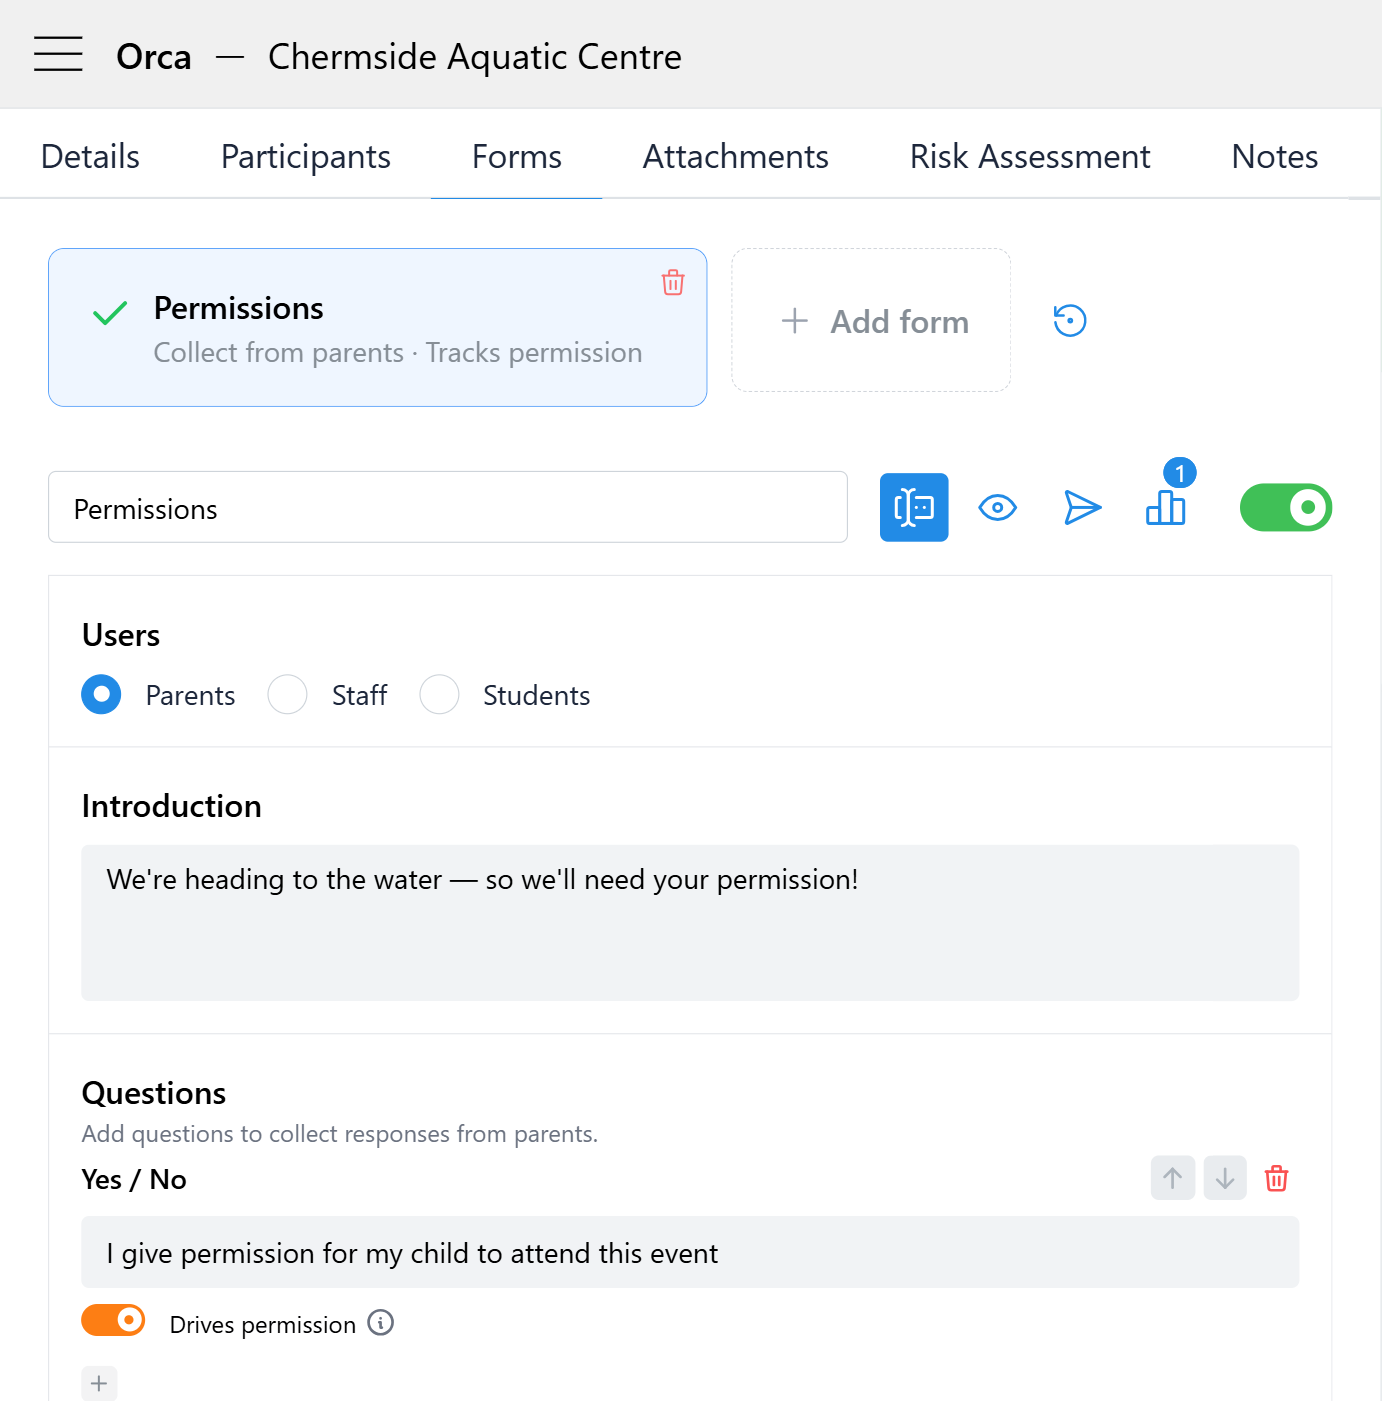Screen dimensions: 1382x1401
Task: View form responses chart icon
Action: pos(1165,507)
